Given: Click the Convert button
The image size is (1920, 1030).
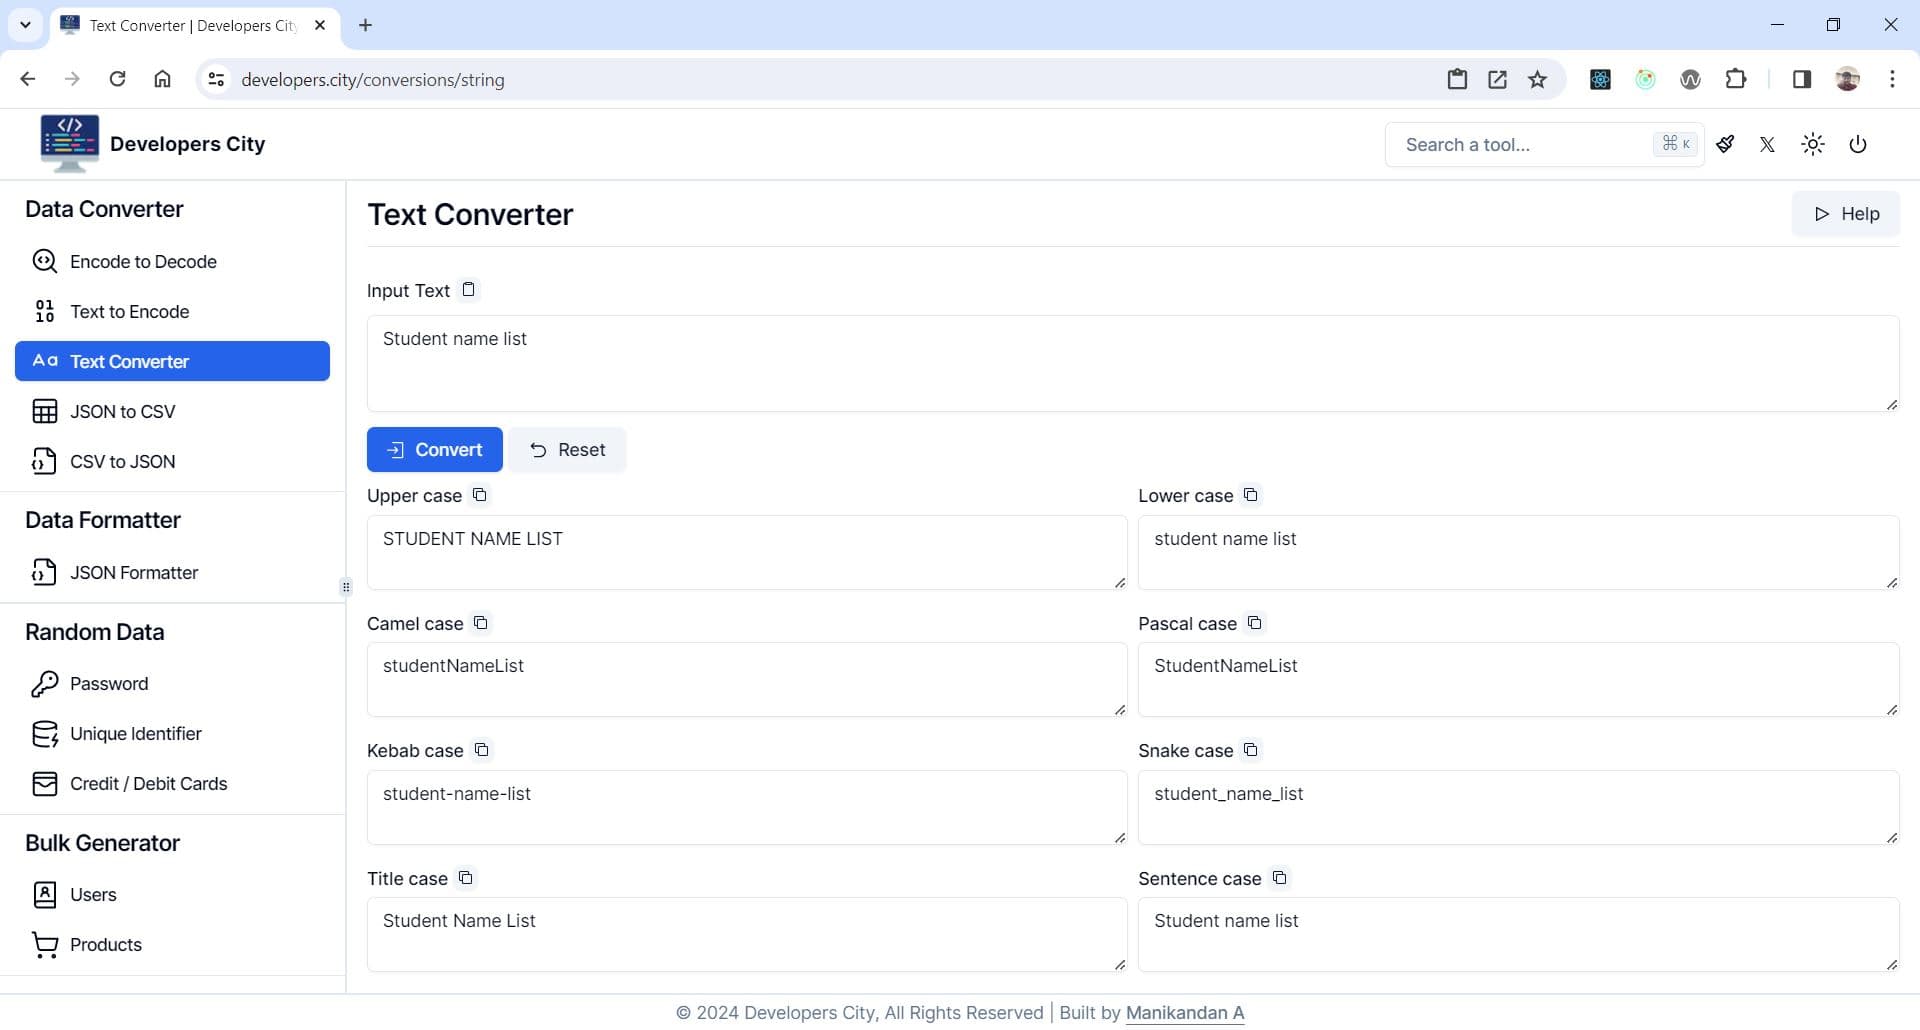Looking at the screenshot, I should coord(434,449).
